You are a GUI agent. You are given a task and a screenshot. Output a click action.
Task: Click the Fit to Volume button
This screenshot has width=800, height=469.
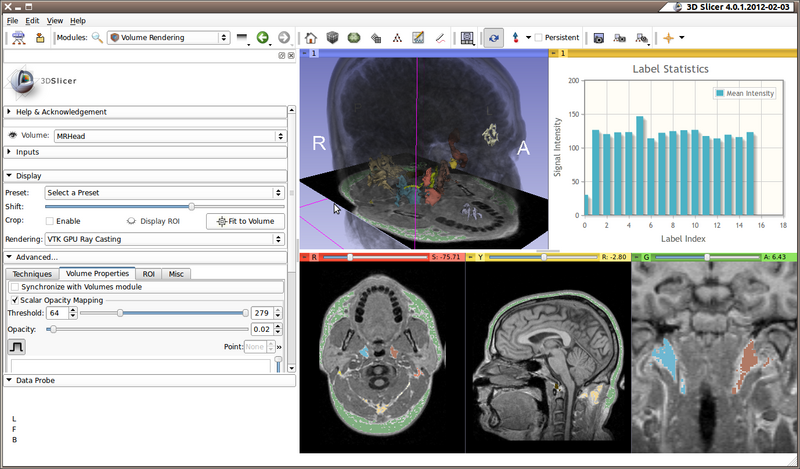pos(245,221)
